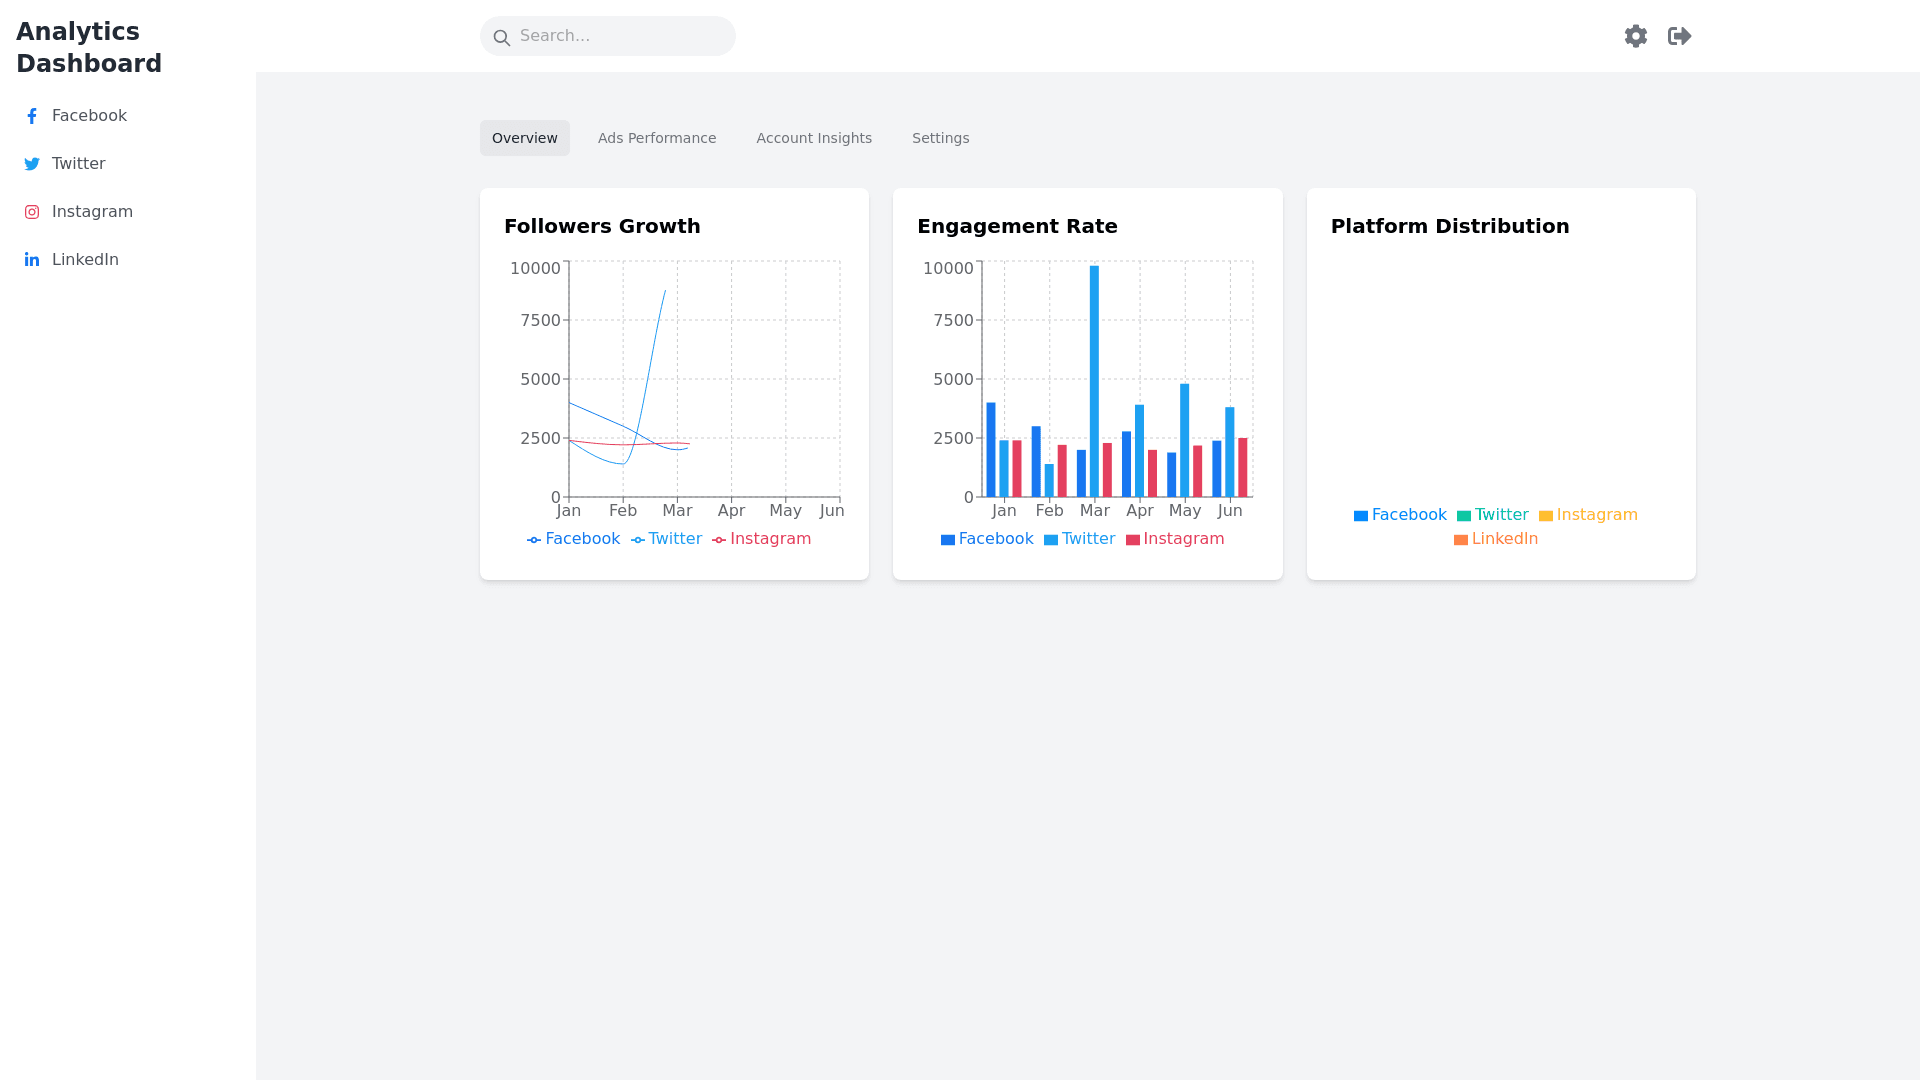This screenshot has width=1920, height=1080.
Task: Open the Account Insights tab
Action: click(x=814, y=138)
